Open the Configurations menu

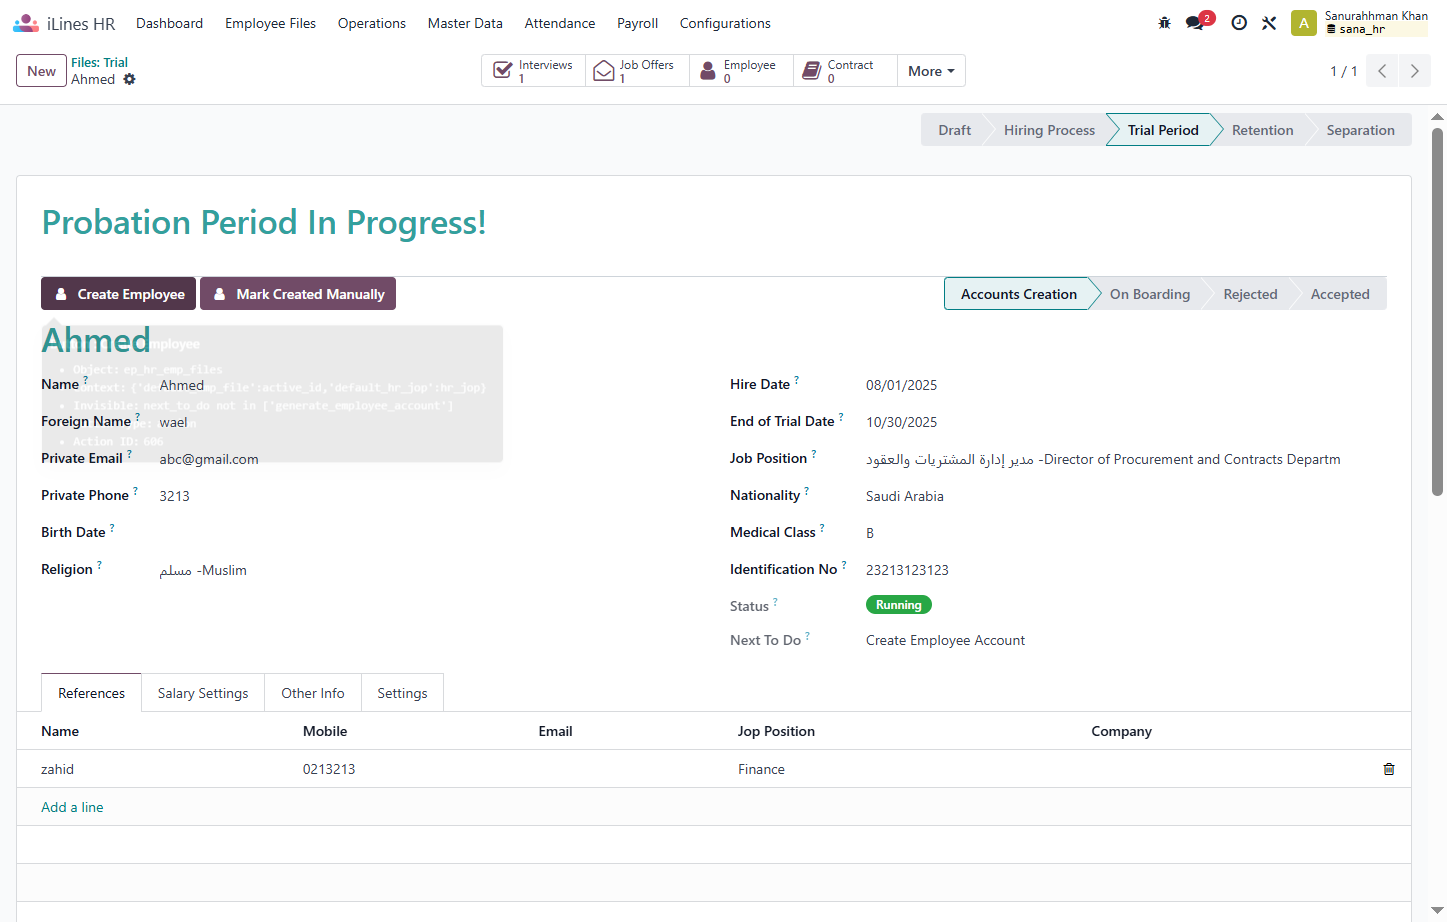725,23
